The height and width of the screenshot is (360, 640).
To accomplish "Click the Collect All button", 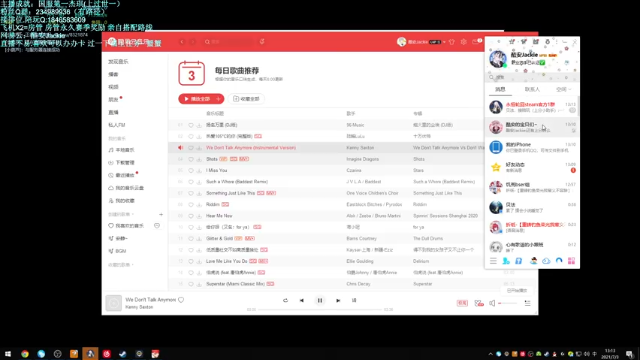I will (x=246, y=99).
